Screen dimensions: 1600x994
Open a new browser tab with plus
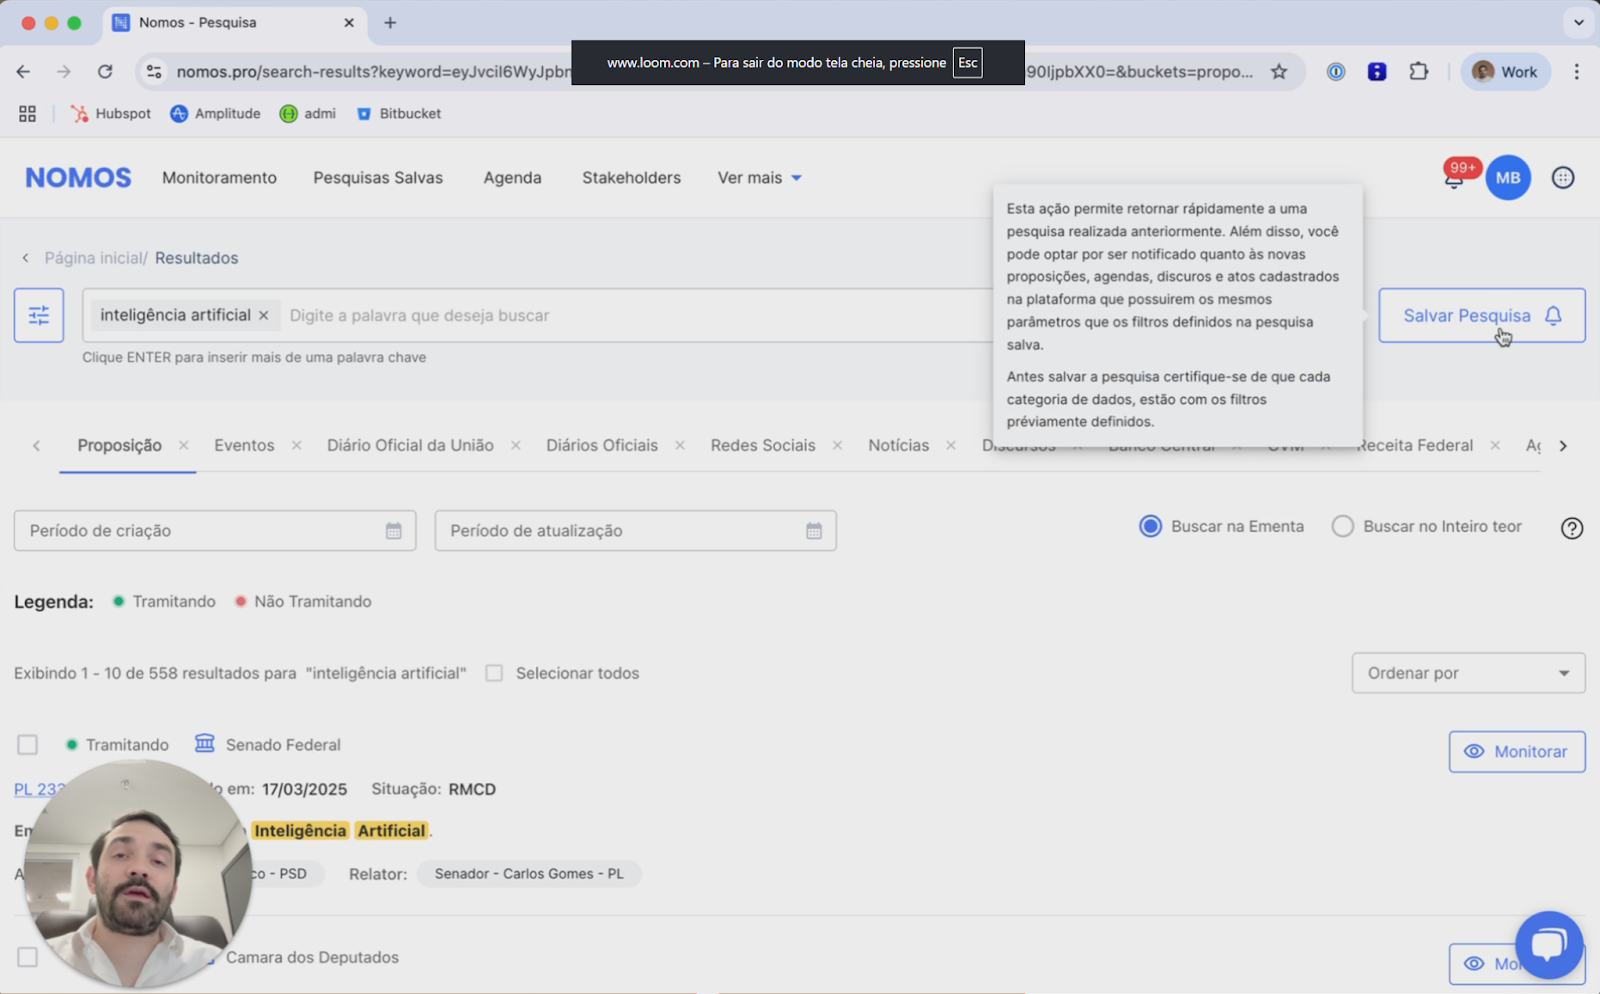tap(390, 22)
